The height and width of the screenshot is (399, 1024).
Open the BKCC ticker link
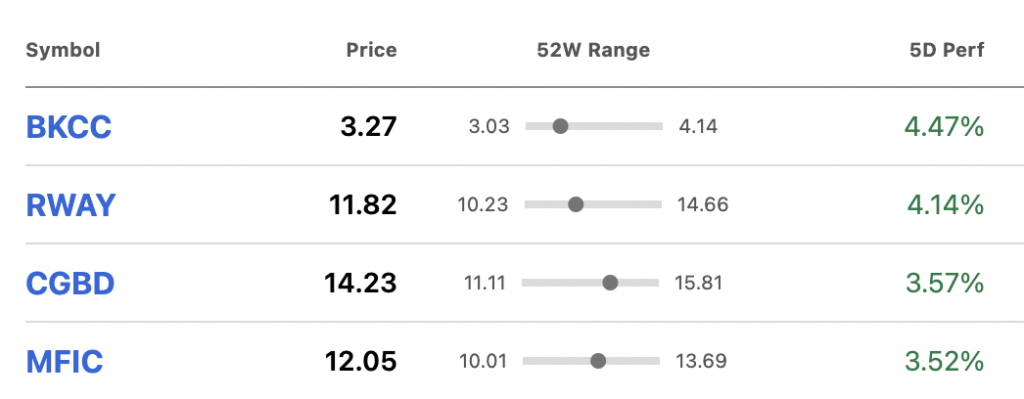pyautogui.click(x=69, y=127)
